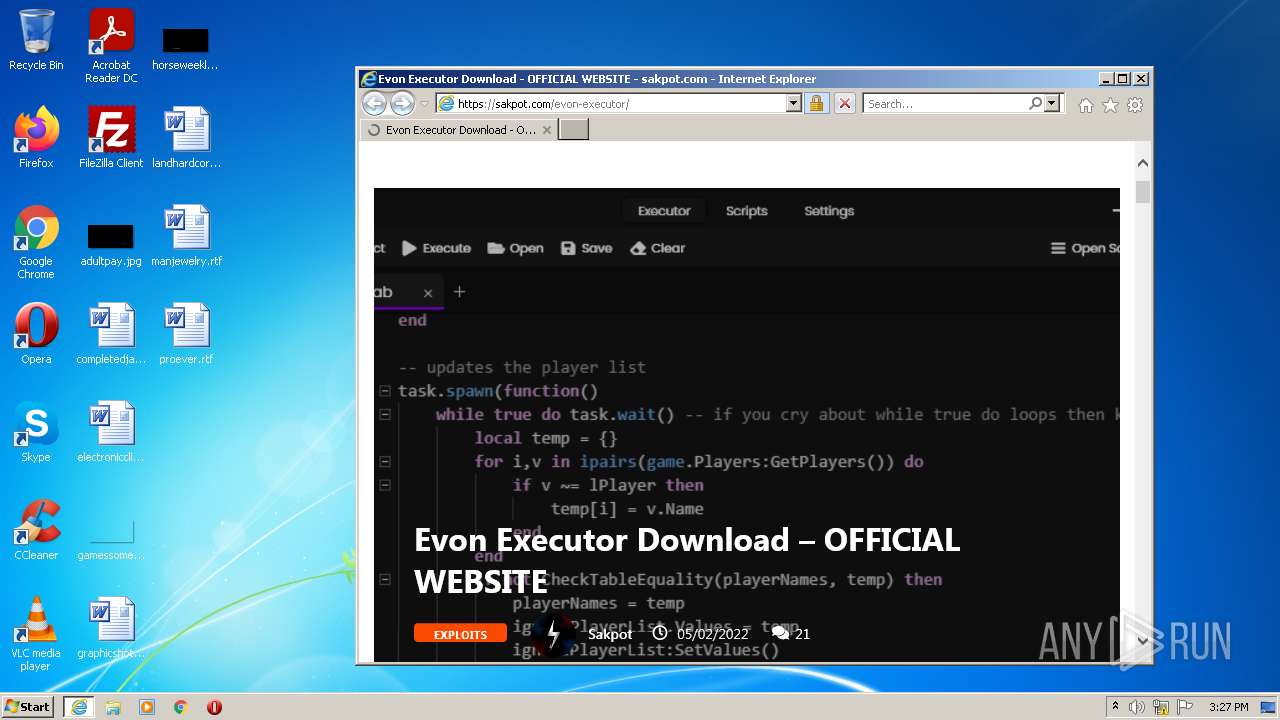1280x720 pixels.
Task: Open horseweekl desktop file
Action: coord(186,48)
